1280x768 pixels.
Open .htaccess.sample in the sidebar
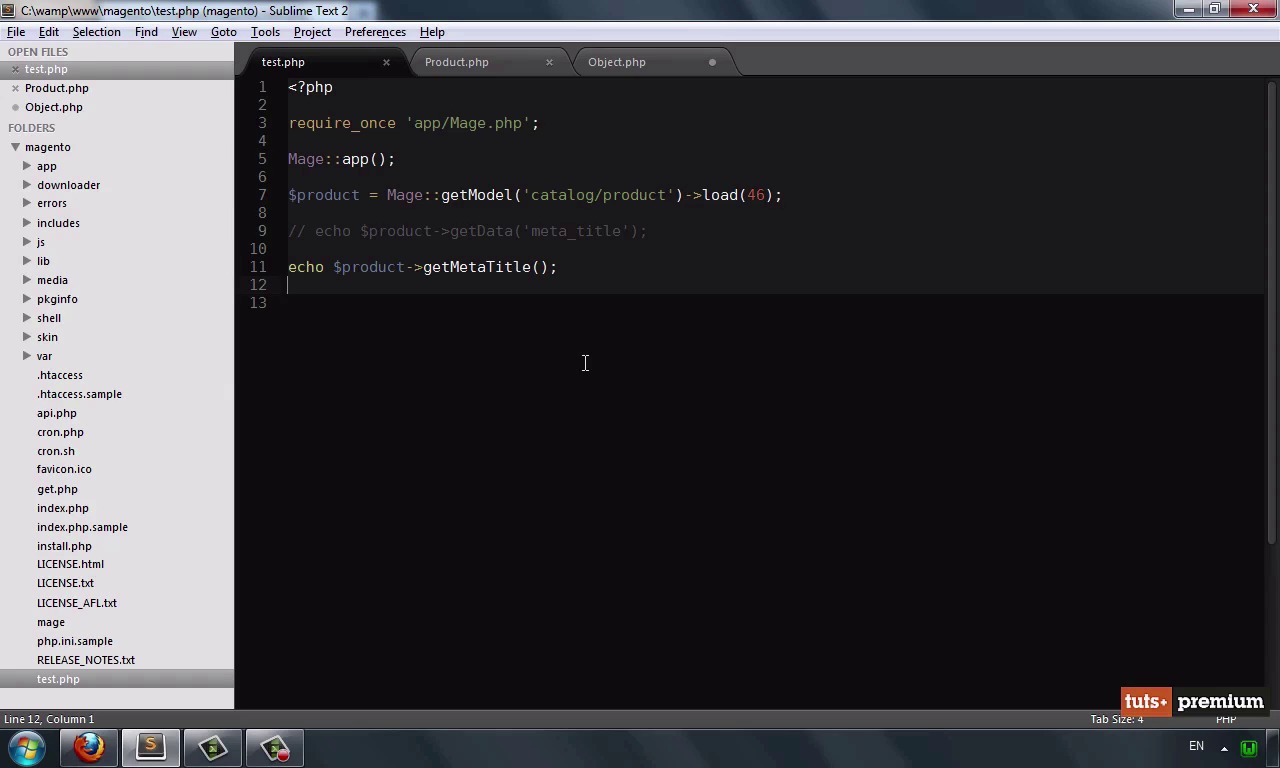coord(79,394)
